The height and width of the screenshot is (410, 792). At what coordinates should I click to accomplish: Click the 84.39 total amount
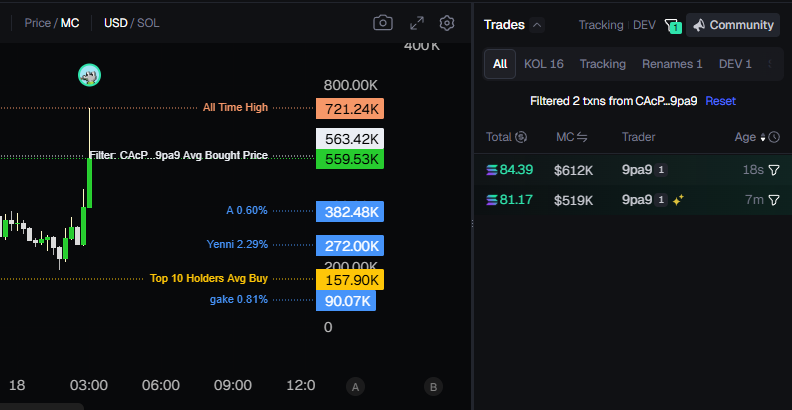click(x=516, y=170)
